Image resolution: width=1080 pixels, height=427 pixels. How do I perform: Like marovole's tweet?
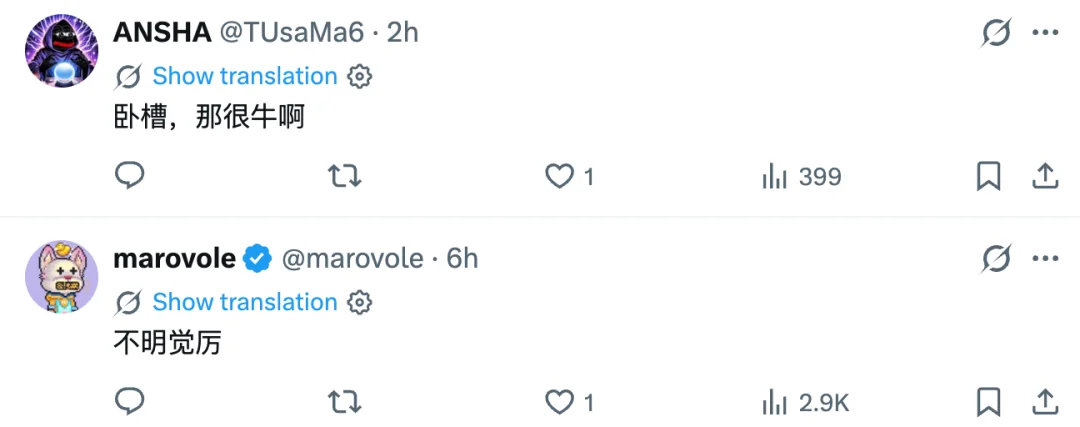tap(558, 402)
